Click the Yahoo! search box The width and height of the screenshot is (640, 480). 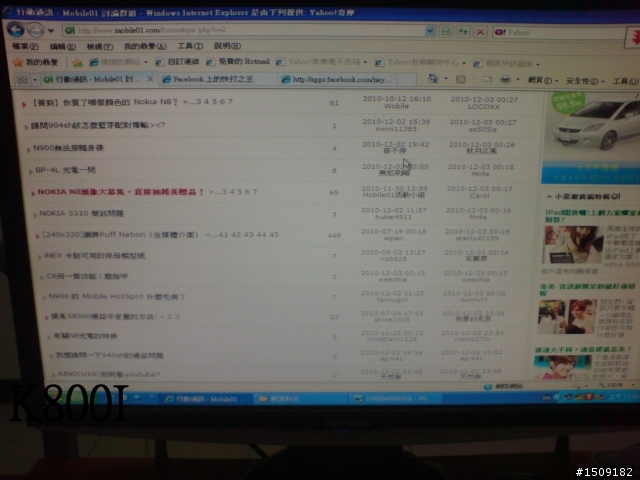(559, 32)
